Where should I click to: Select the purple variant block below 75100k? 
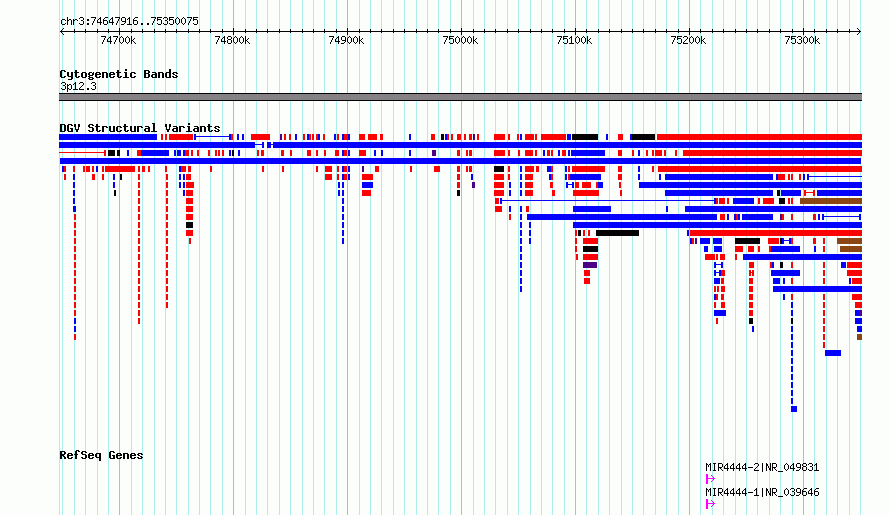tap(590, 265)
